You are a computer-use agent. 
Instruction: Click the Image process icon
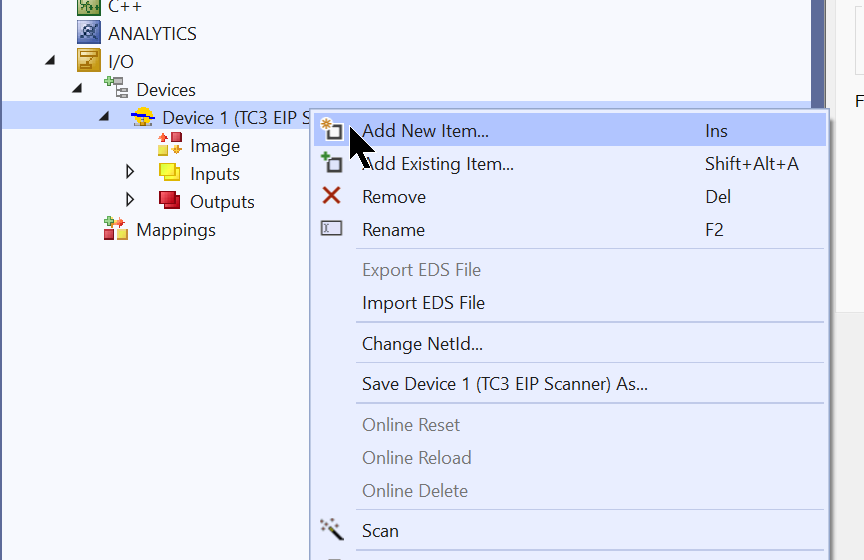point(170,144)
